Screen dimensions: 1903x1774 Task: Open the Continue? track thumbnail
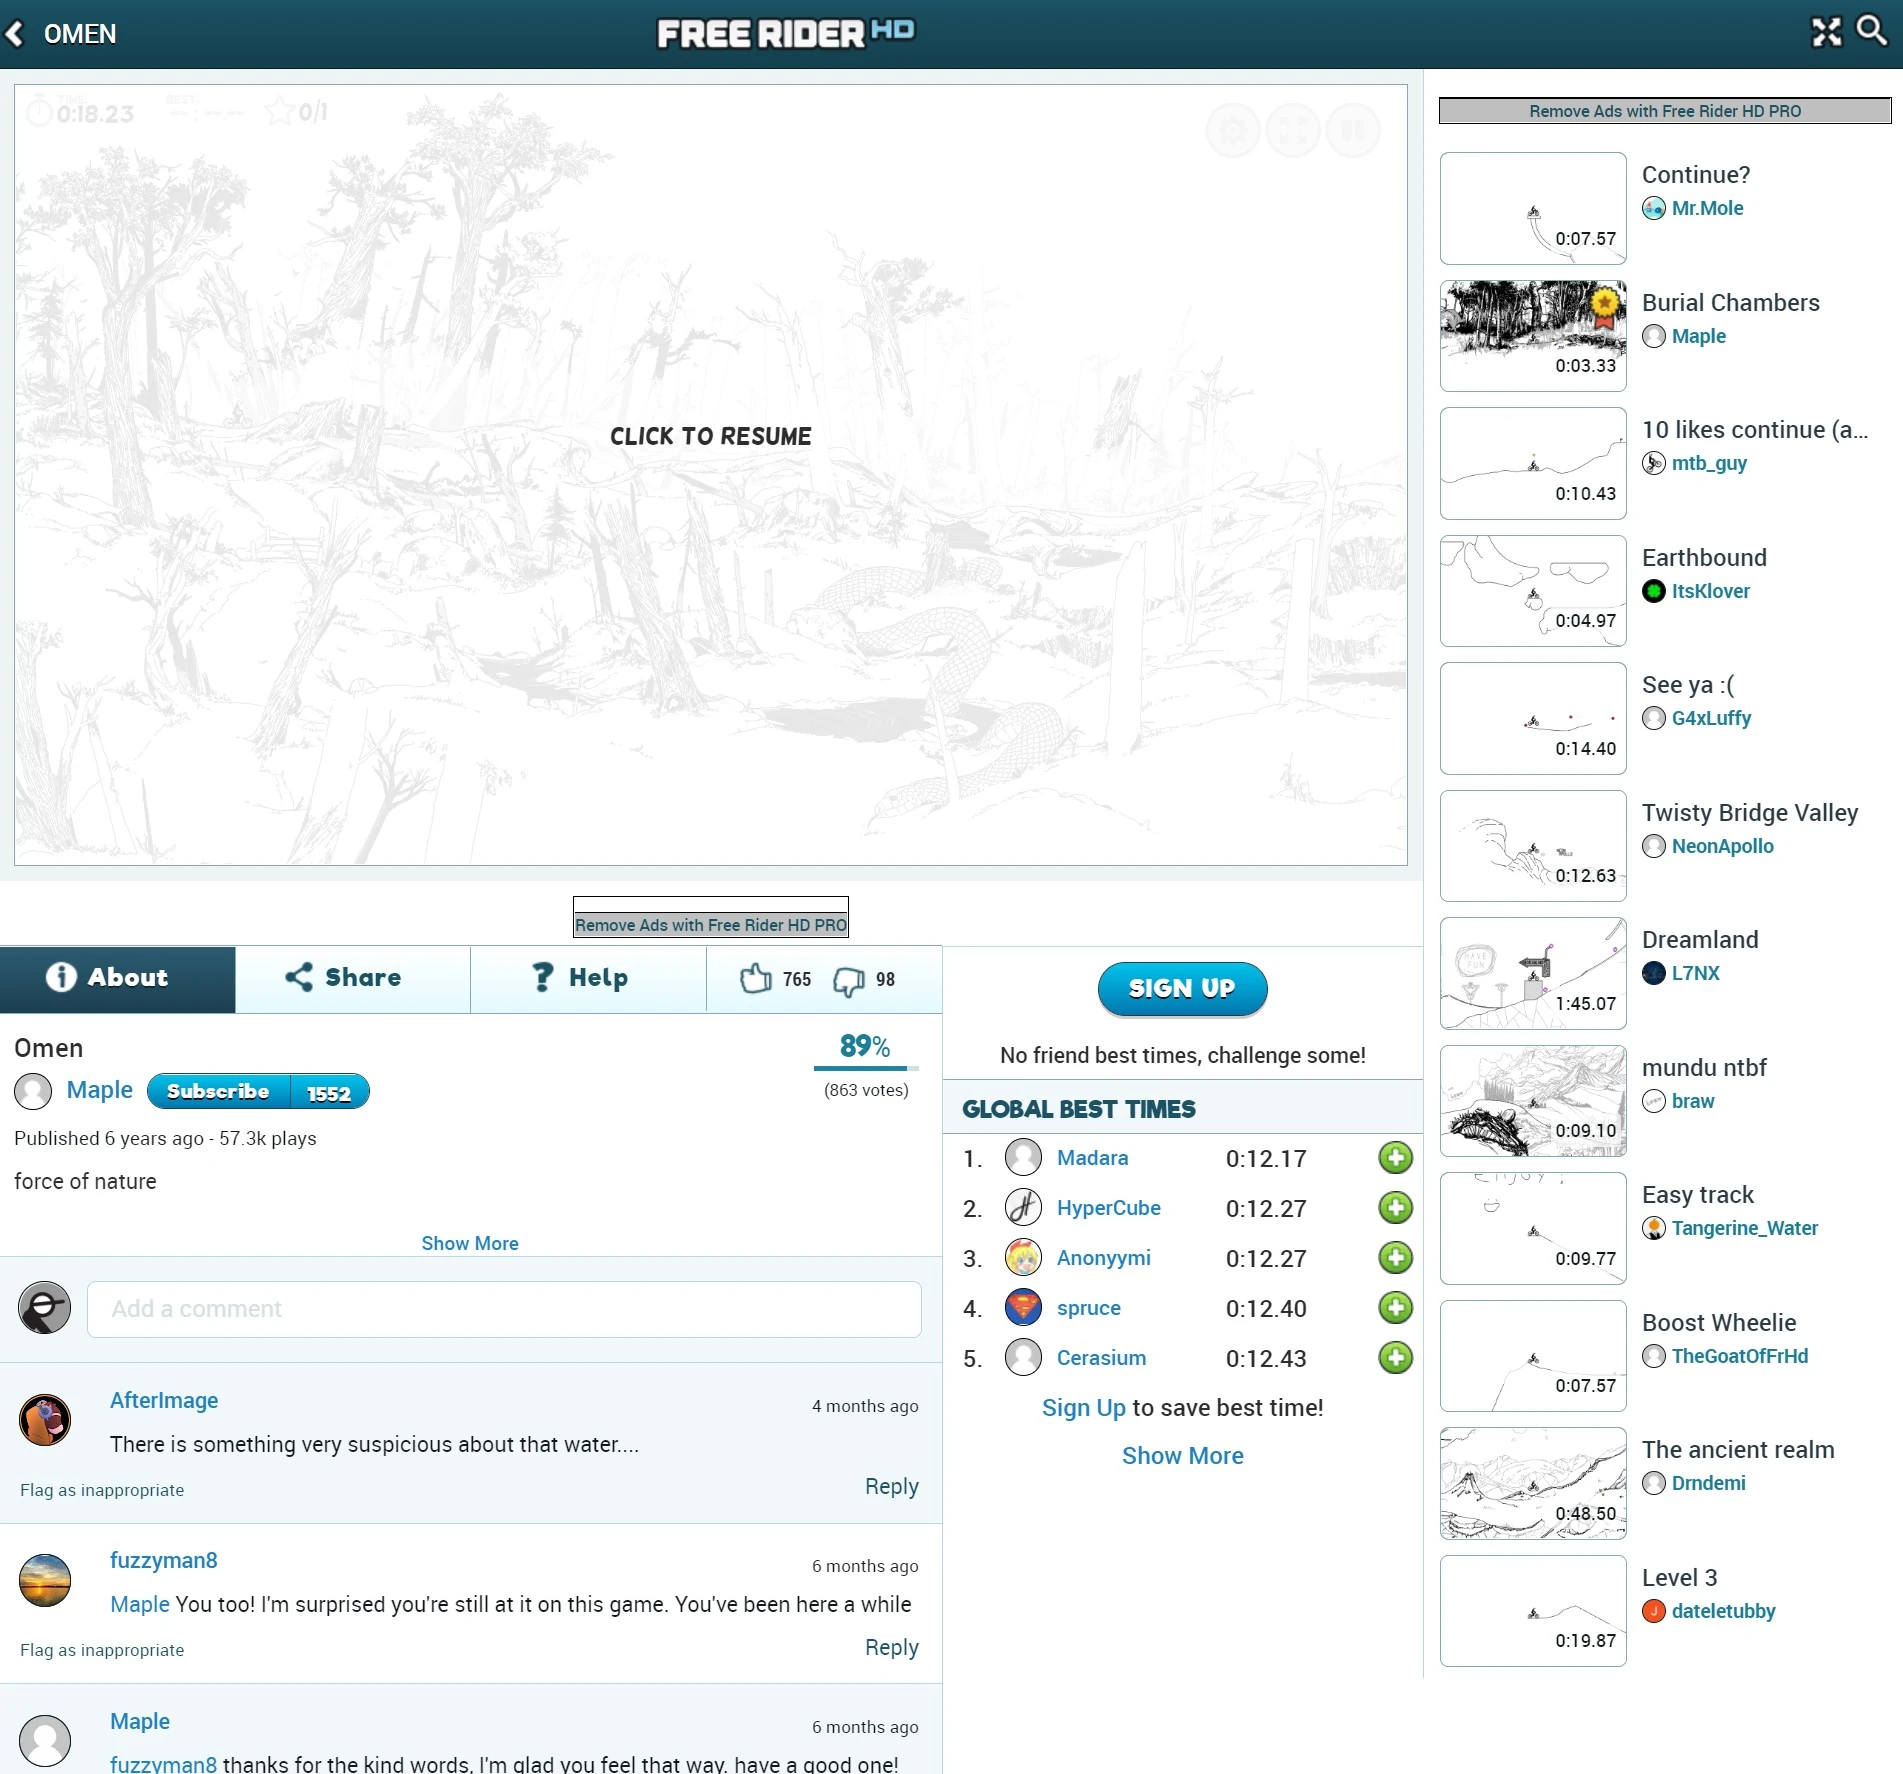pos(1533,208)
